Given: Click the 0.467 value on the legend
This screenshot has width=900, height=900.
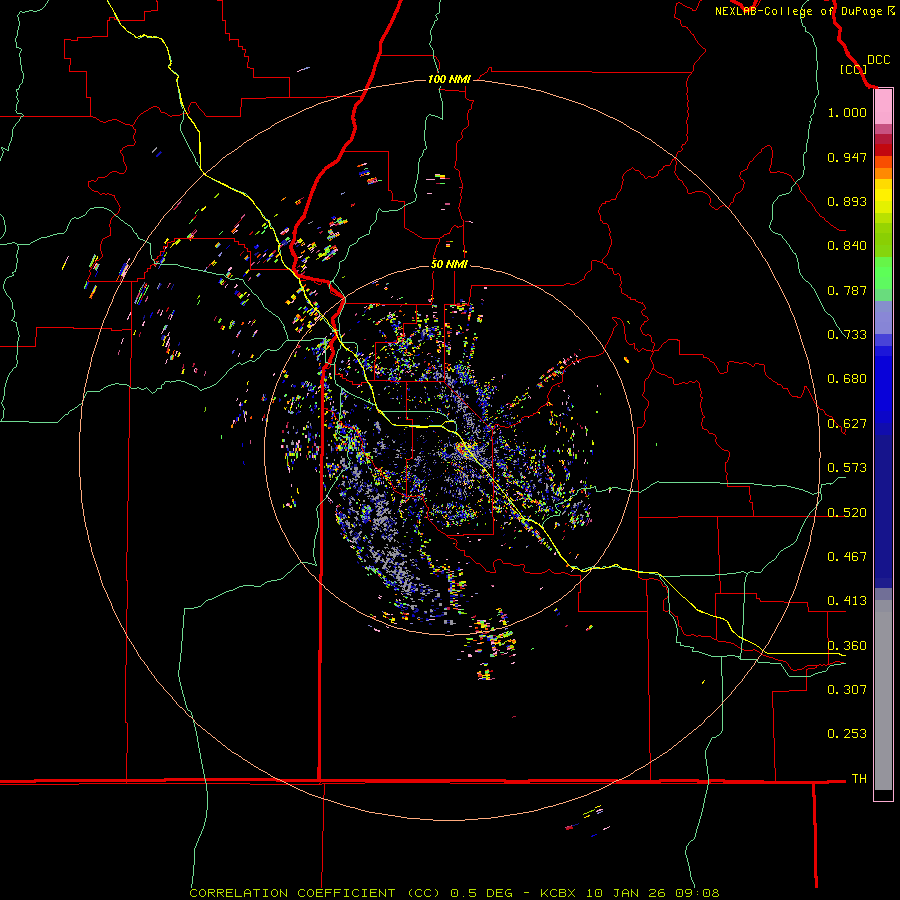Looking at the screenshot, I should (847, 557).
